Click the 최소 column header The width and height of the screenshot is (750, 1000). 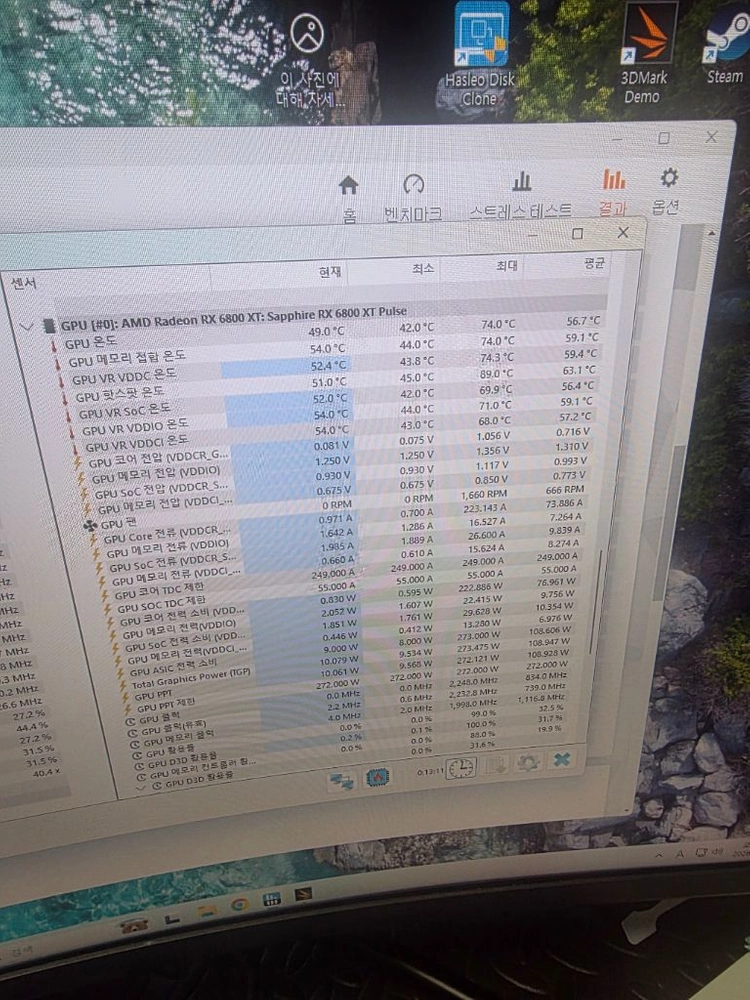[422, 269]
